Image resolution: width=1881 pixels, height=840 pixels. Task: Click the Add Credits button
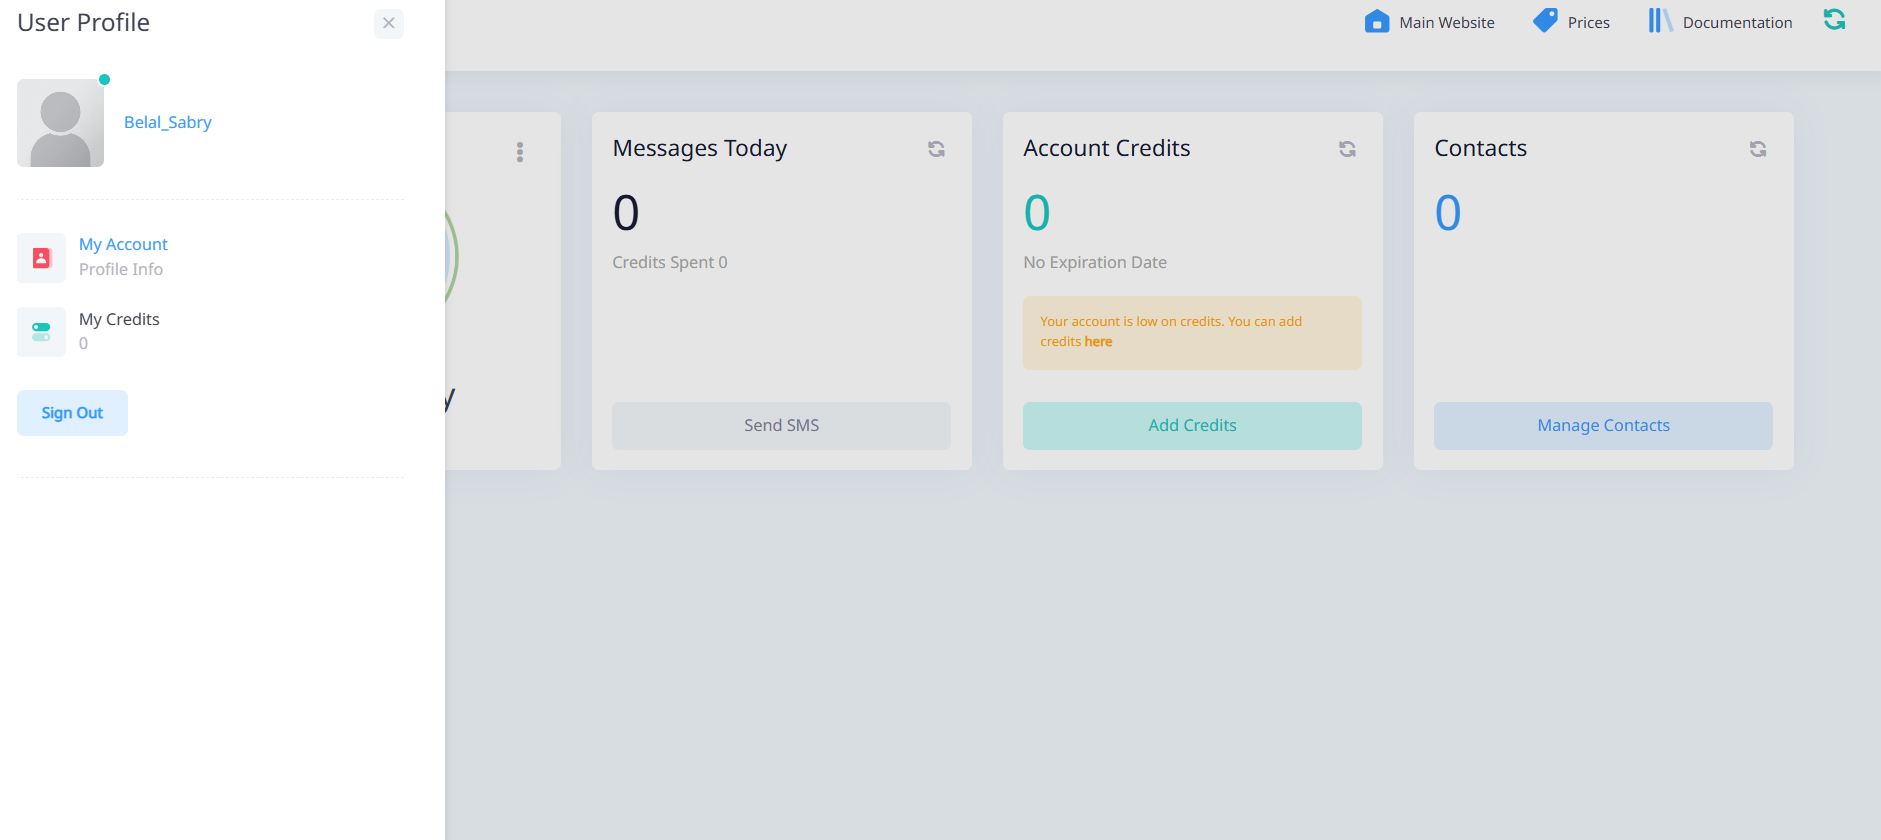point(1192,426)
